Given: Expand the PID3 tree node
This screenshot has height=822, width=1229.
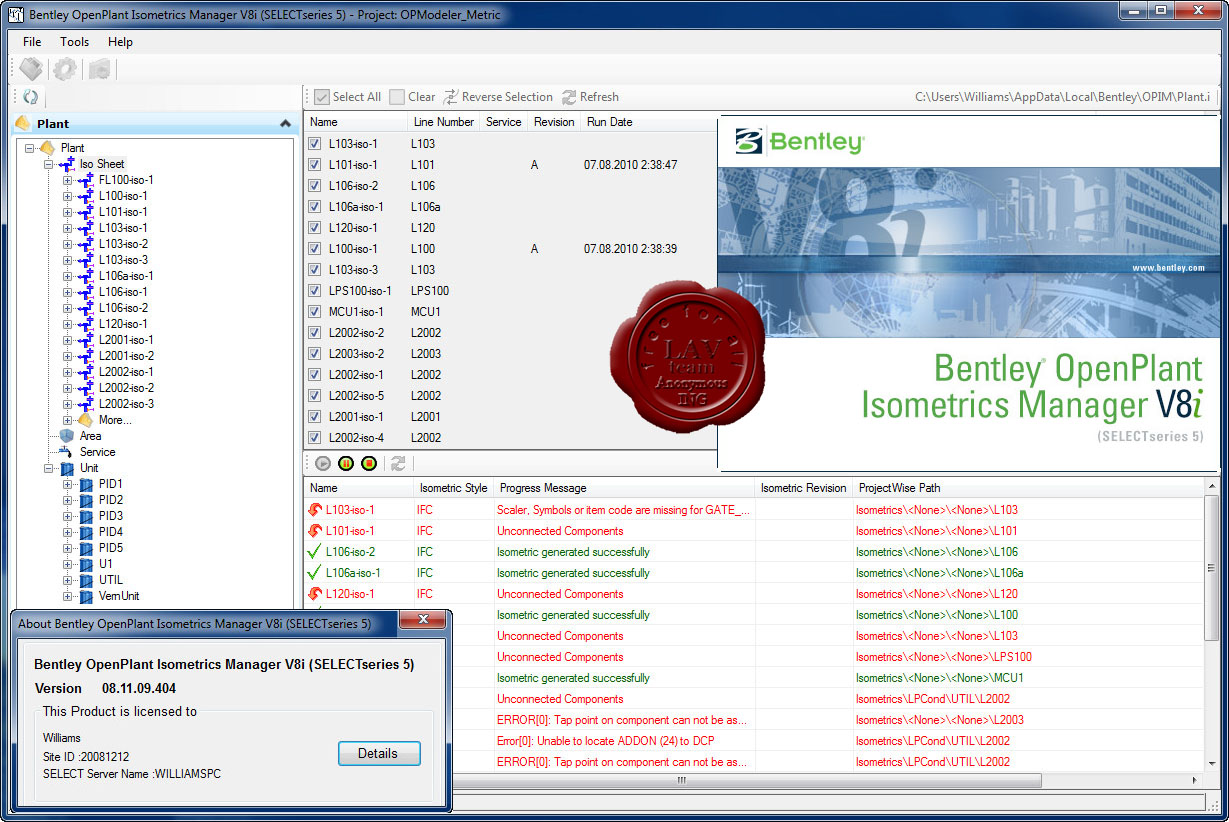Looking at the screenshot, I should point(68,516).
